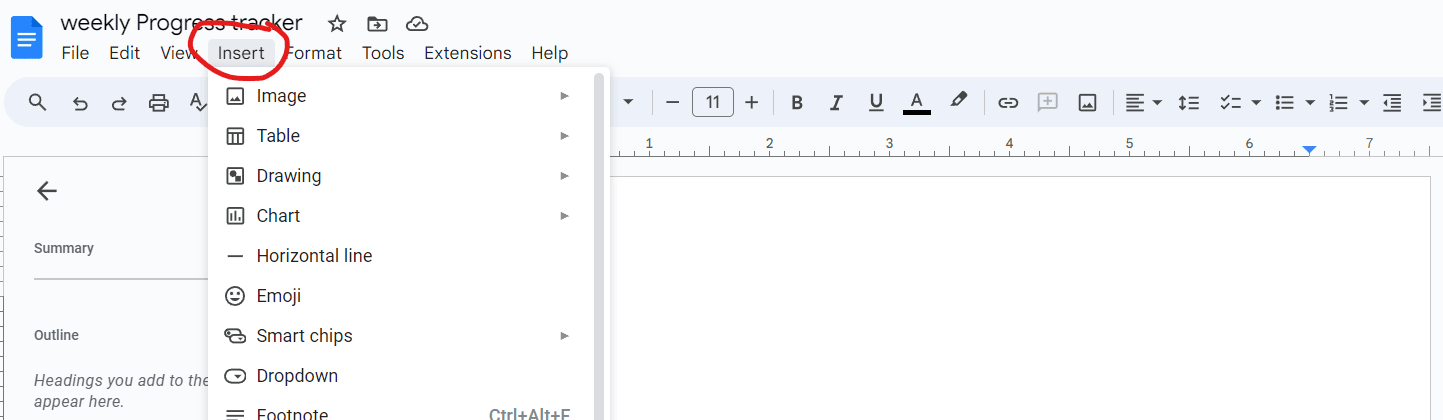Increase font size with plus button
This screenshot has height=420, width=1443.
pos(752,102)
